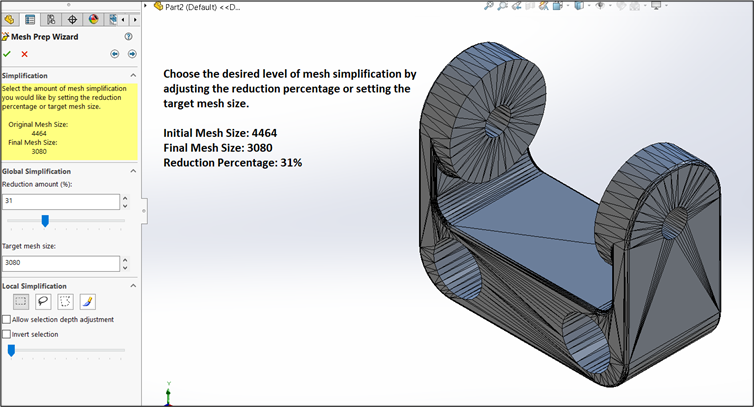Switch to the PropertyManager tab
The height and width of the screenshot is (407, 754).
(30, 19)
